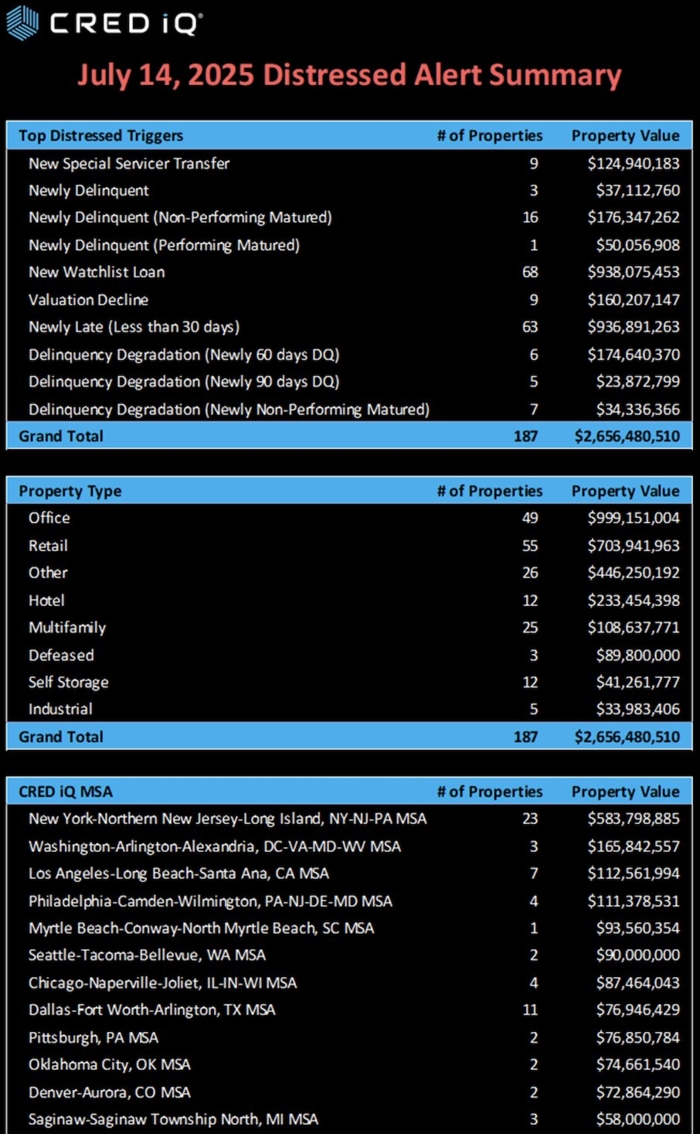700x1134 pixels.
Task: Click the CRED iQ MSA column header
Action: (x=65, y=791)
